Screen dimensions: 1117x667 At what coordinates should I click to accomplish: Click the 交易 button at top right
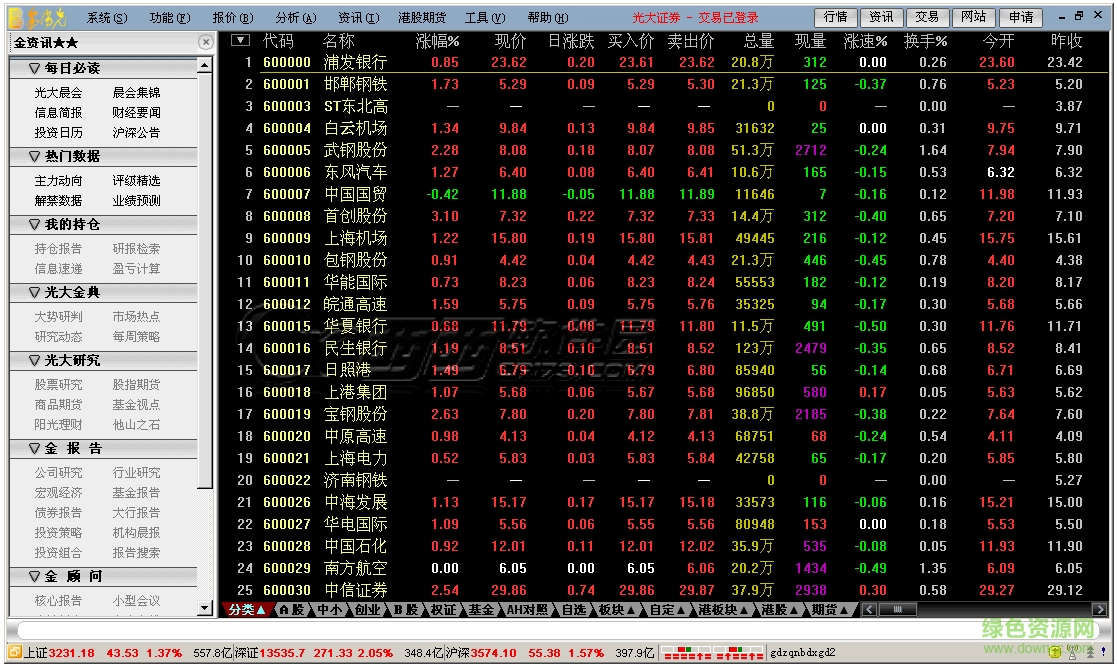tap(926, 17)
